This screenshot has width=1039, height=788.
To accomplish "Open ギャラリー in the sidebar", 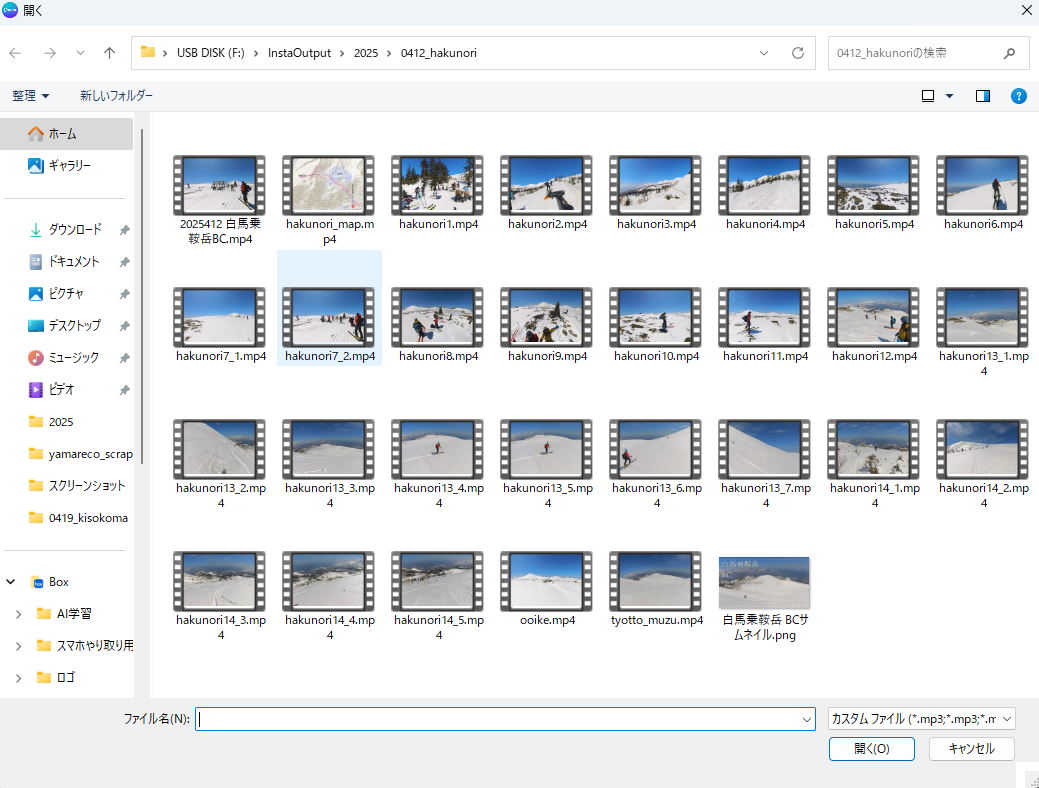I will coord(69,166).
